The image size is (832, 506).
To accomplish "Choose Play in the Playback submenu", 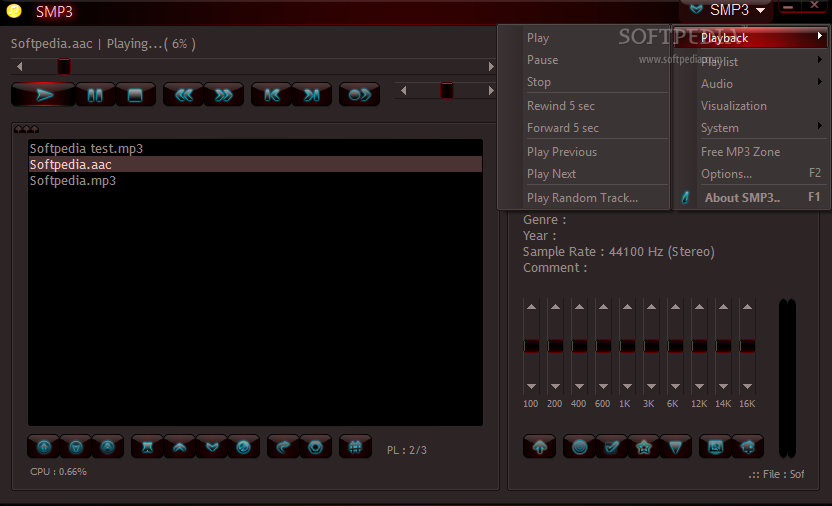I will tap(583, 38).
